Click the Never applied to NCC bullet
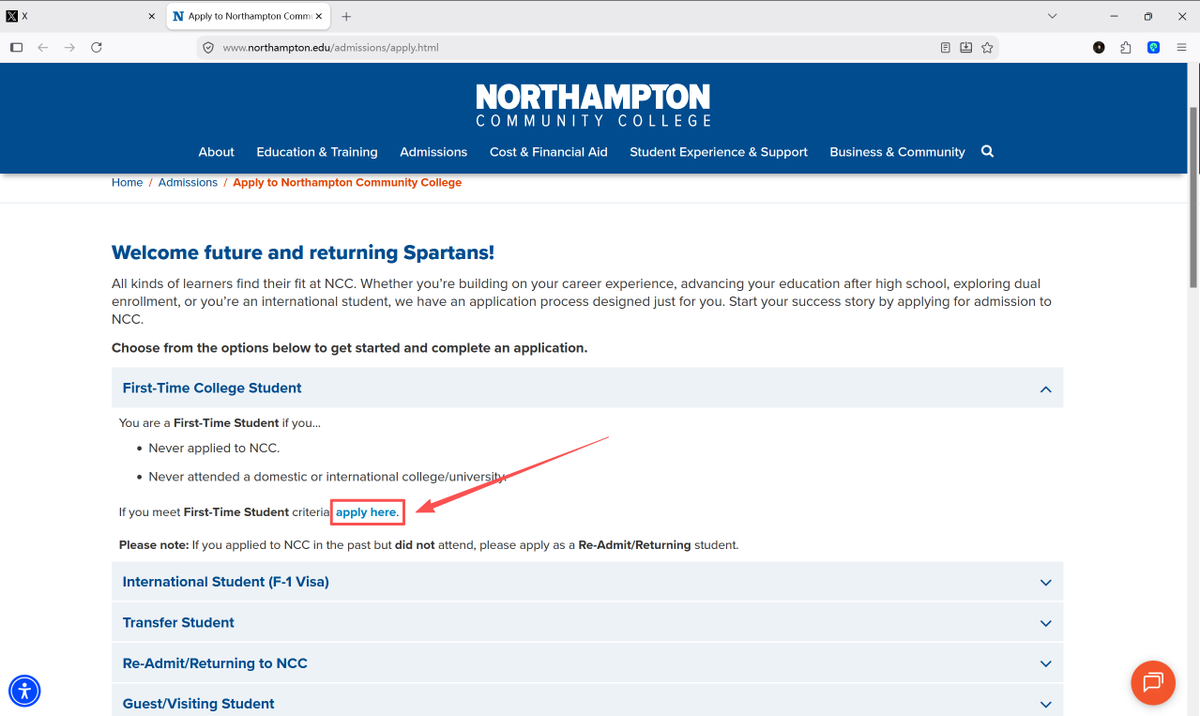The width and height of the screenshot is (1200, 716). click(214, 448)
